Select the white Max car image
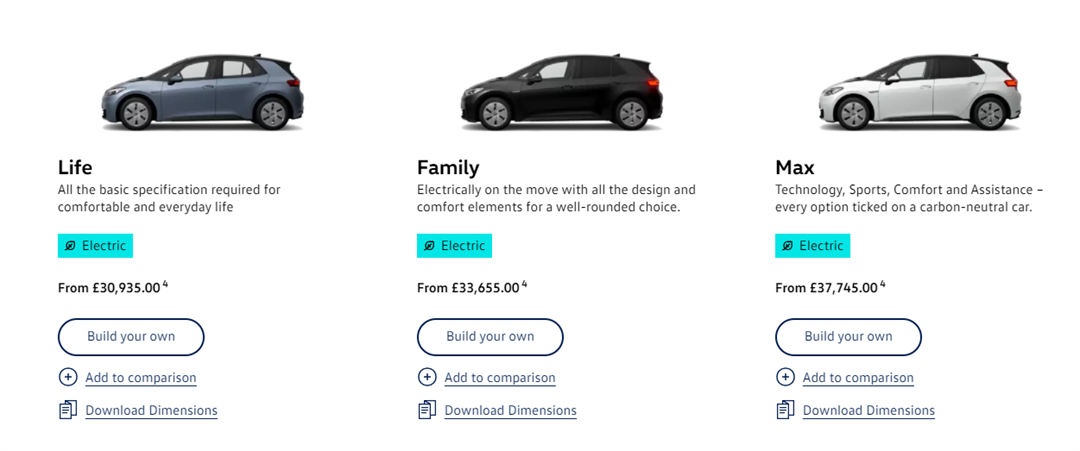Image resolution: width=1080 pixels, height=451 pixels. [920, 93]
